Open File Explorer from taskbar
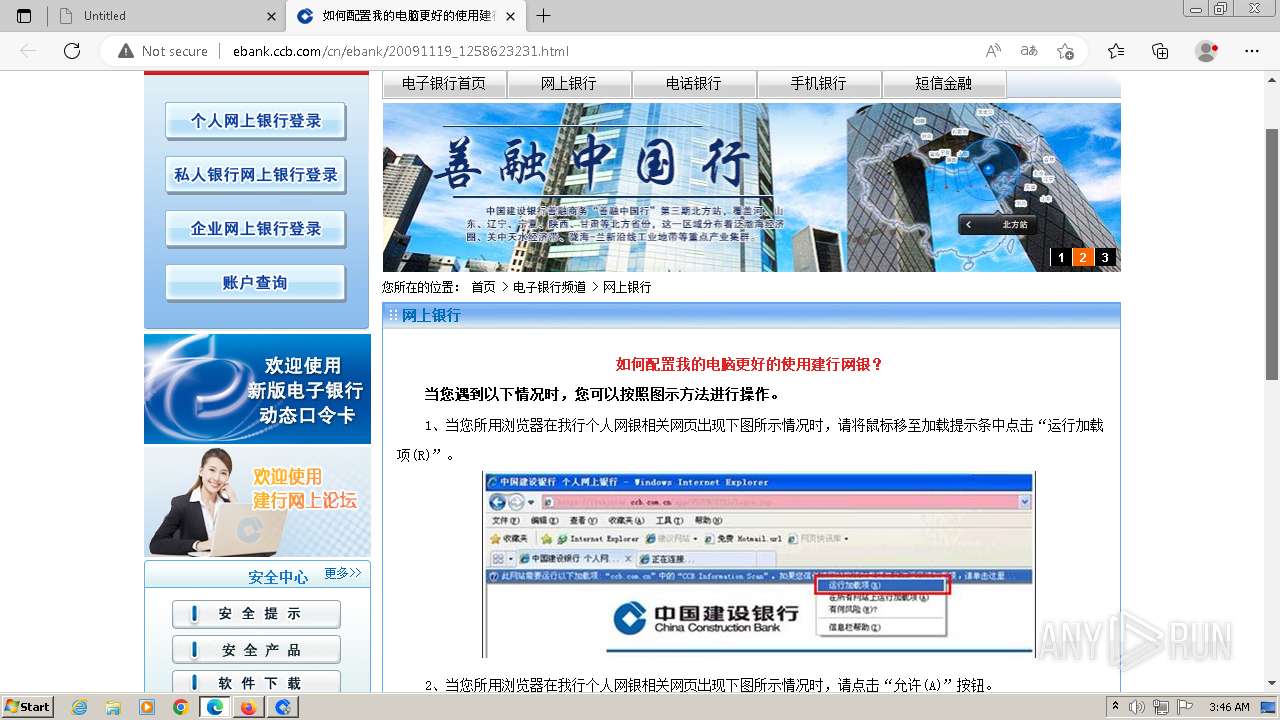 click(x=113, y=707)
